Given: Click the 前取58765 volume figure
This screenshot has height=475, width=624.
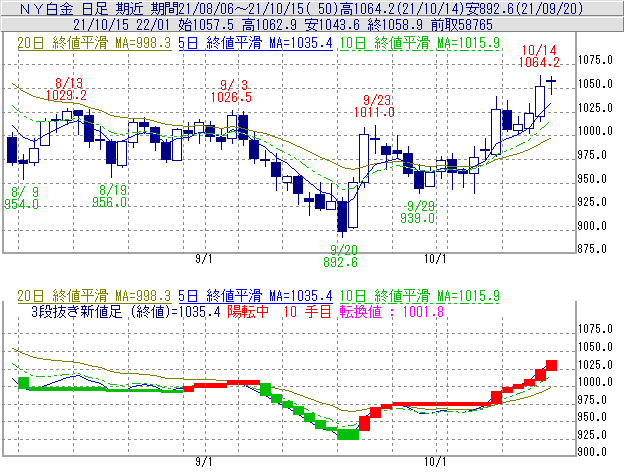Looking at the screenshot, I should coord(462,25).
